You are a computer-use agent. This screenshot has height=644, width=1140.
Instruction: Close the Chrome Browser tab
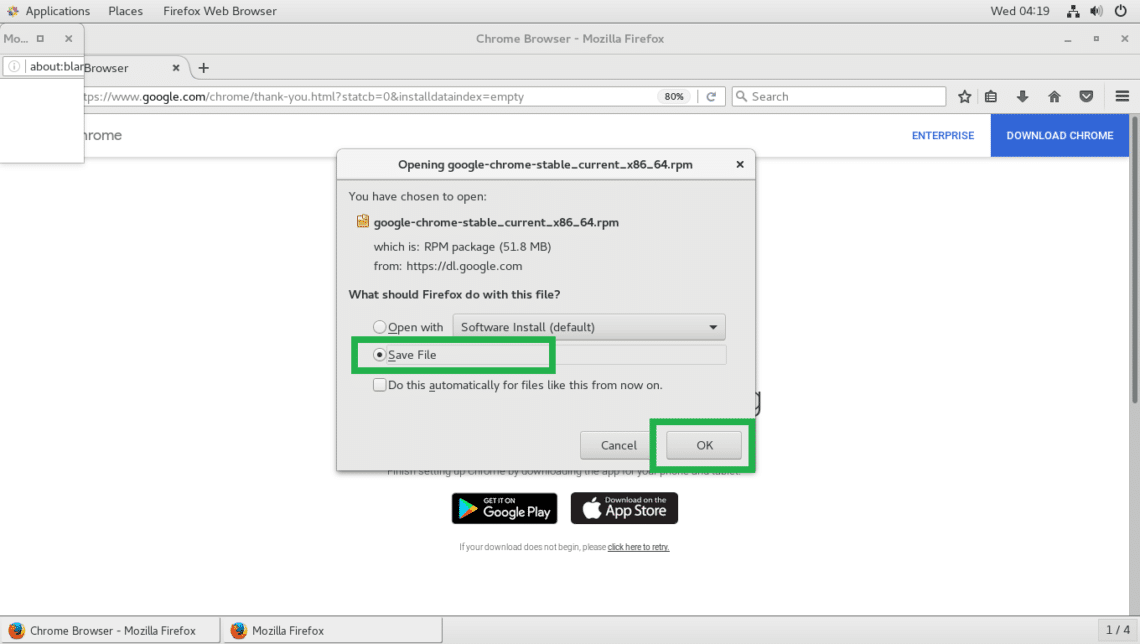point(176,68)
